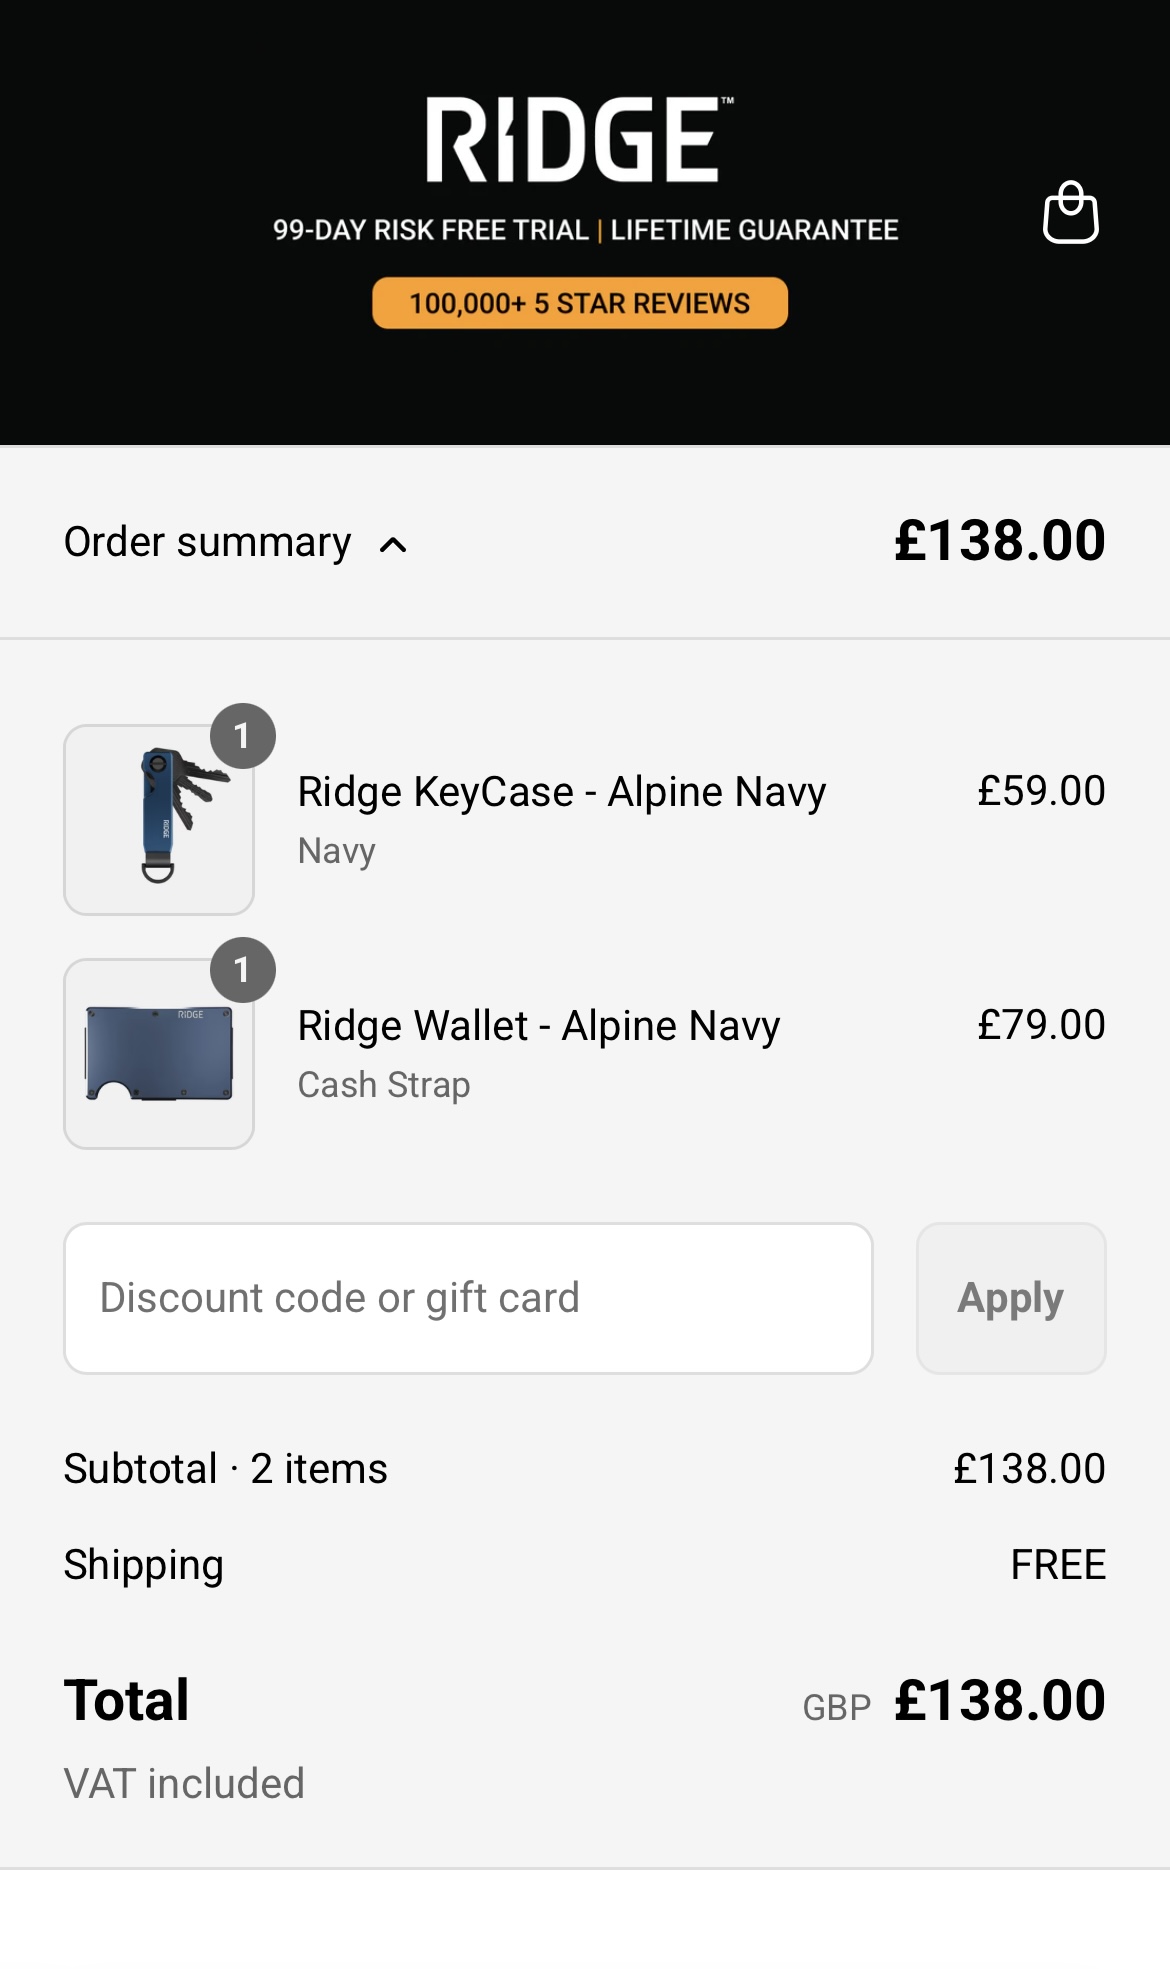This screenshot has height=1969, width=1170.
Task: Tap the quantity badge on the Wallet
Action: click(x=242, y=970)
